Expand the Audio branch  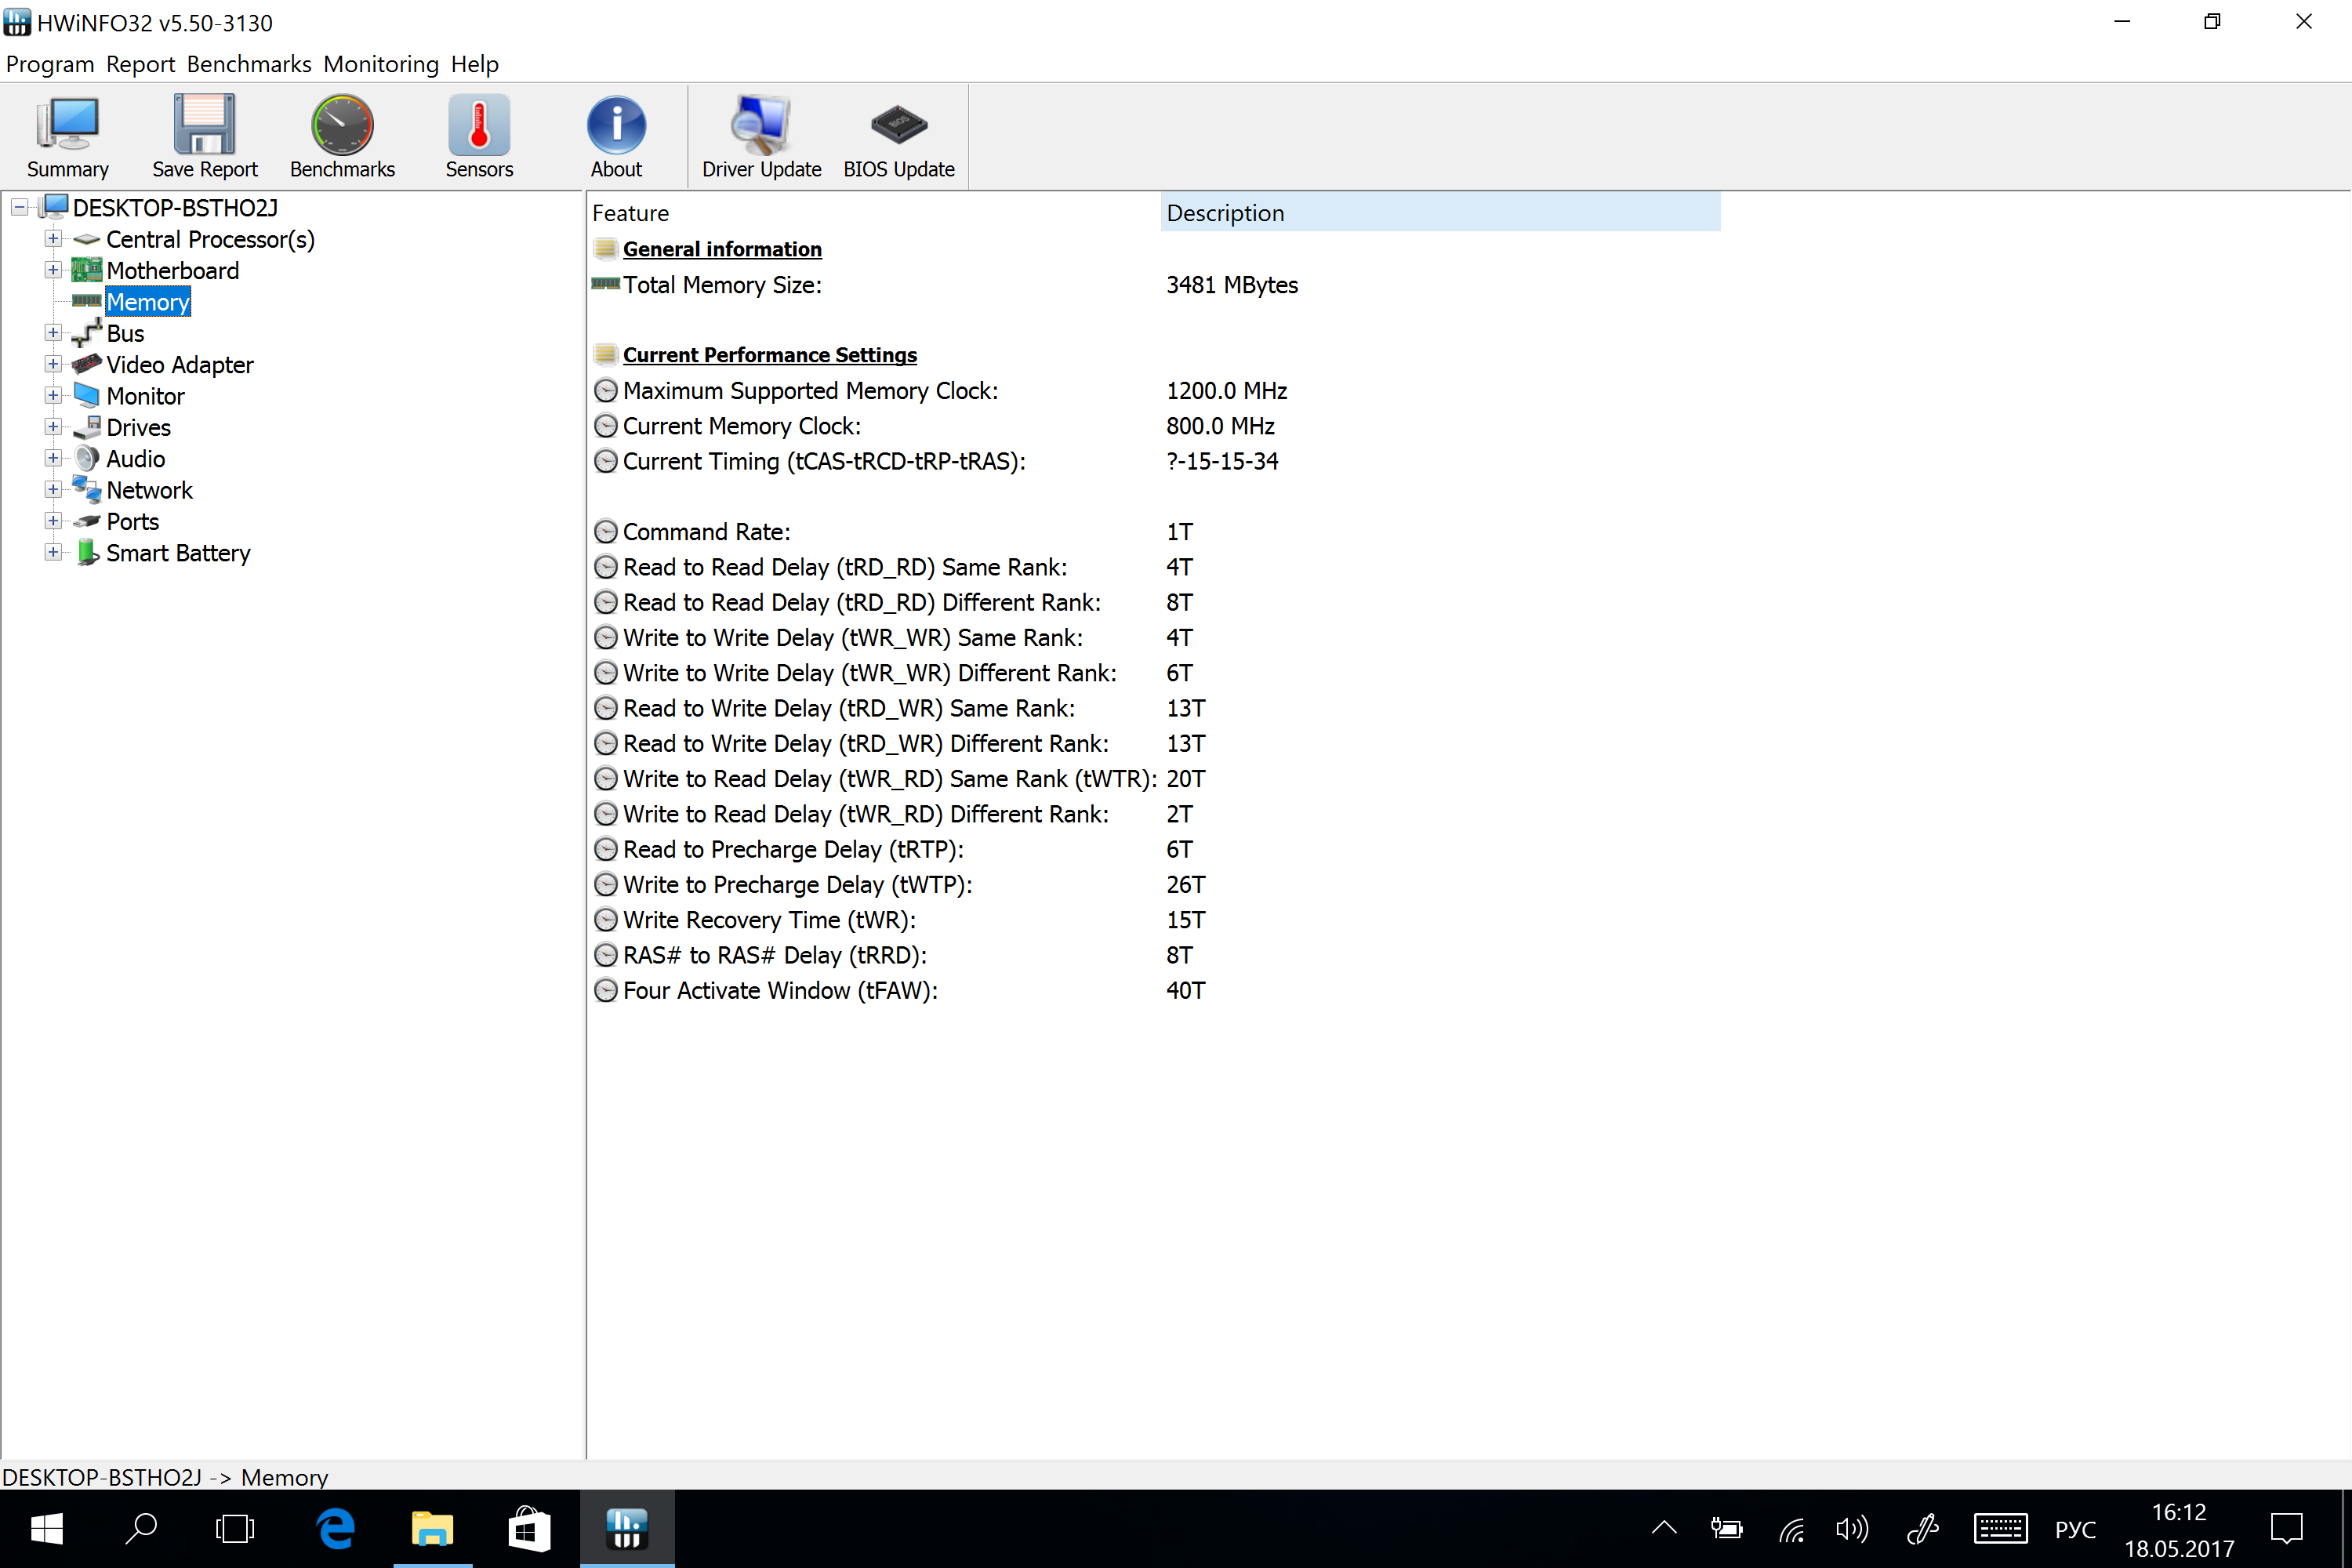53,458
